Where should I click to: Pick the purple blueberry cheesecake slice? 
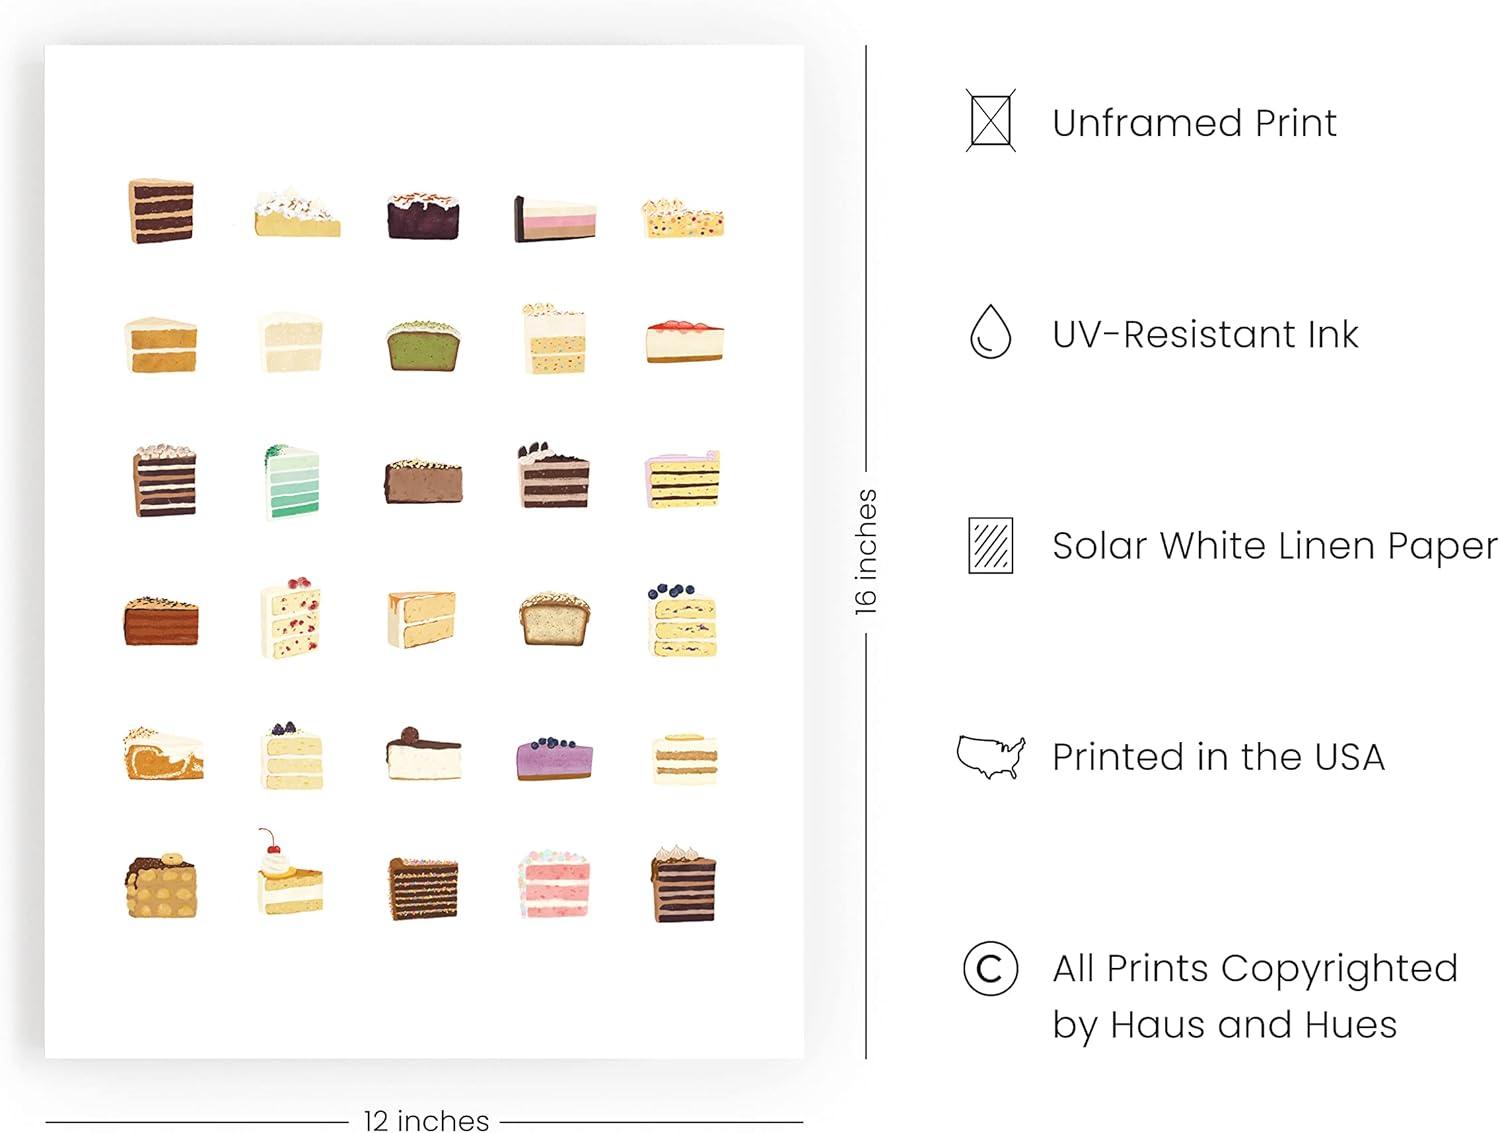[x=555, y=759]
